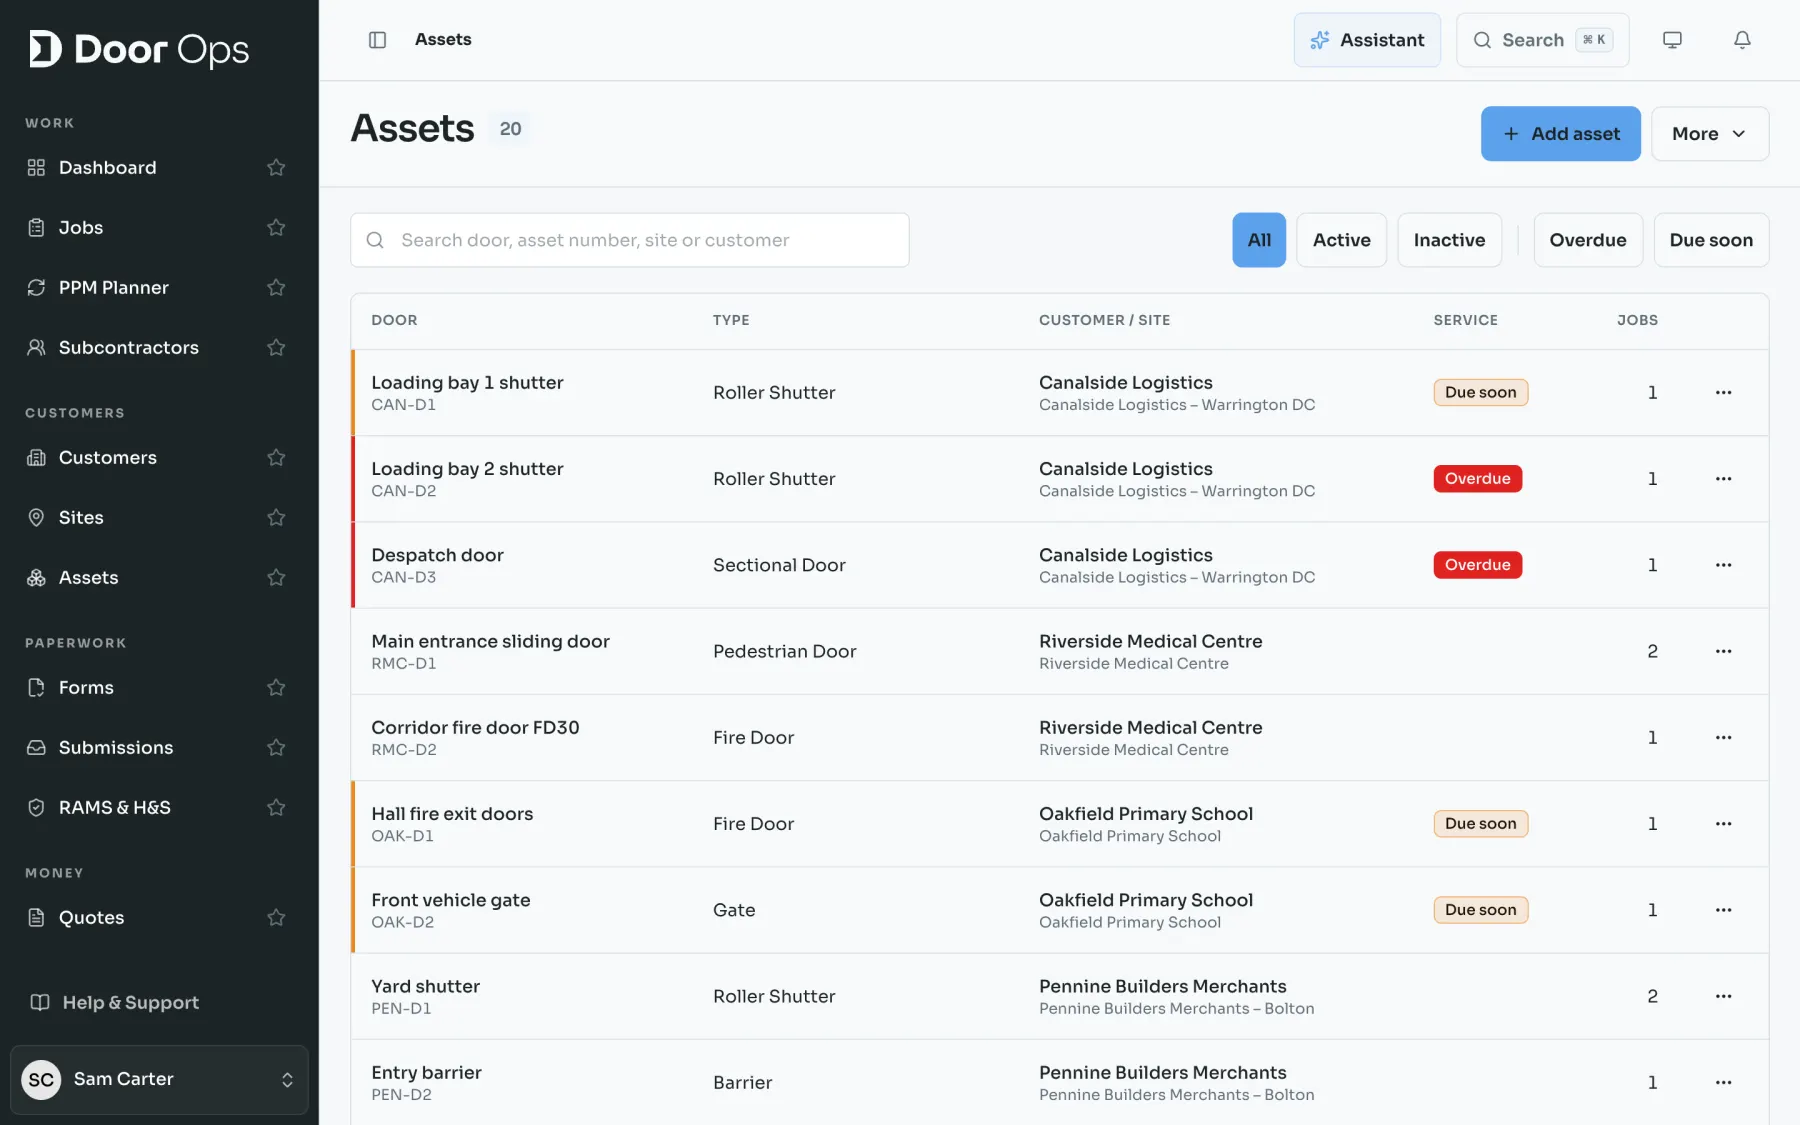Screen dimensions: 1800x1125
Task: Open the PPM Planner page
Action: pos(113,288)
